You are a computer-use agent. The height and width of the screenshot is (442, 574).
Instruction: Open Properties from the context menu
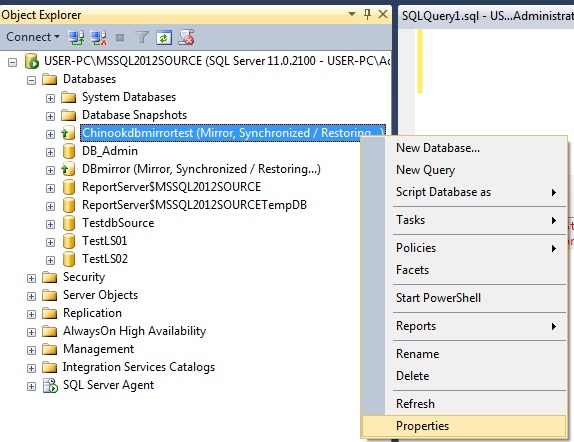pos(463,426)
